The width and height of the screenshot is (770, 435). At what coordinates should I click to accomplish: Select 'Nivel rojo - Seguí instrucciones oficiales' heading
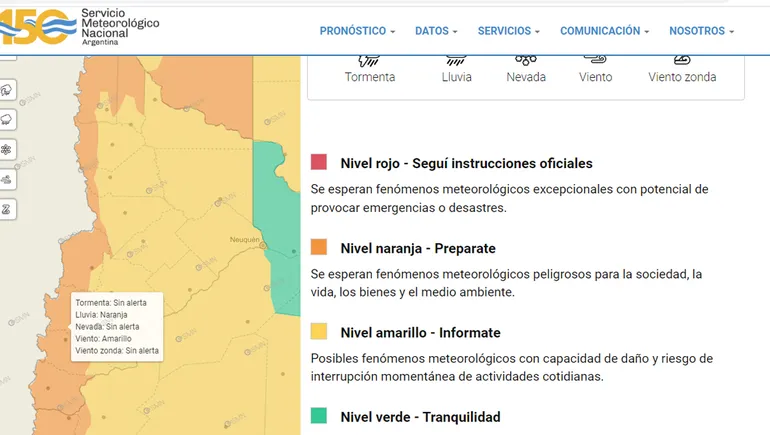[x=467, y=163]
